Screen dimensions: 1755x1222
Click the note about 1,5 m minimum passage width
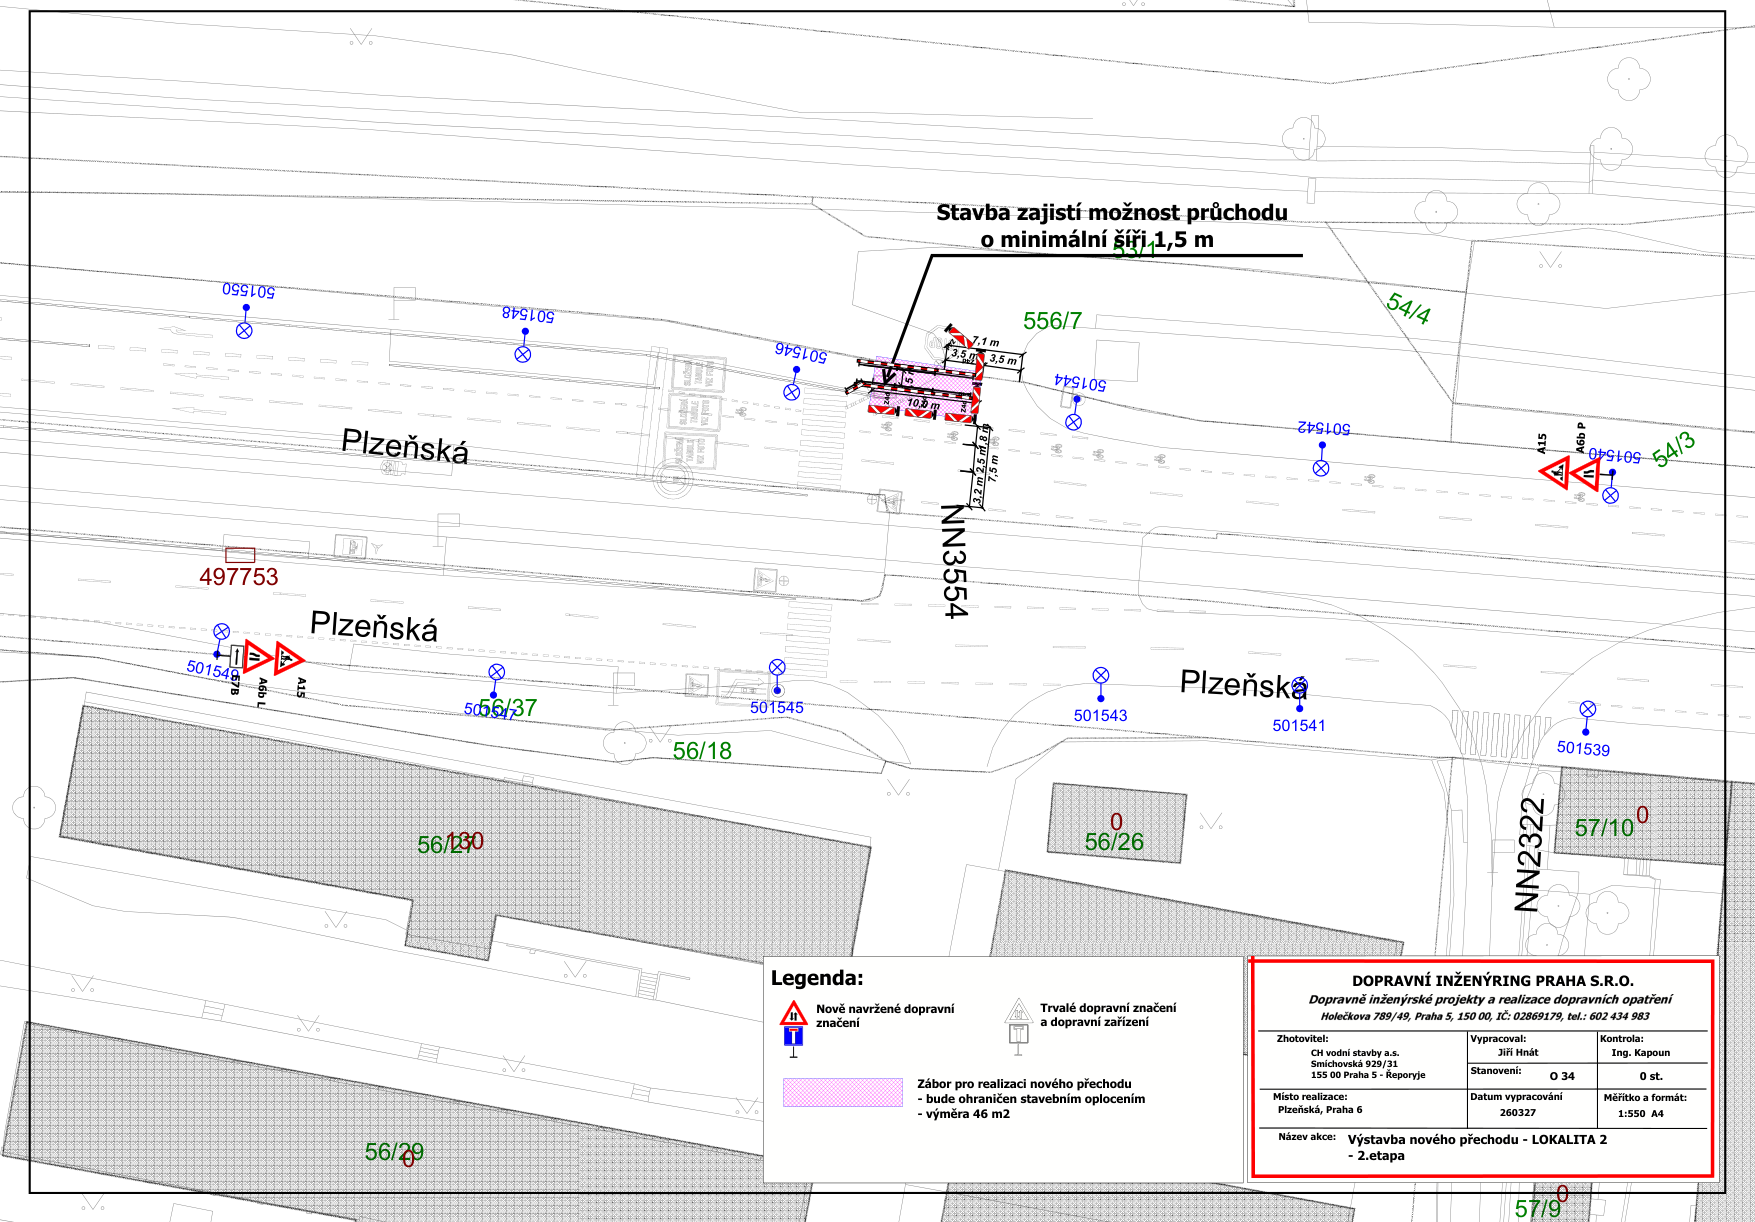pyautogui.click(x=1112, y=225)
